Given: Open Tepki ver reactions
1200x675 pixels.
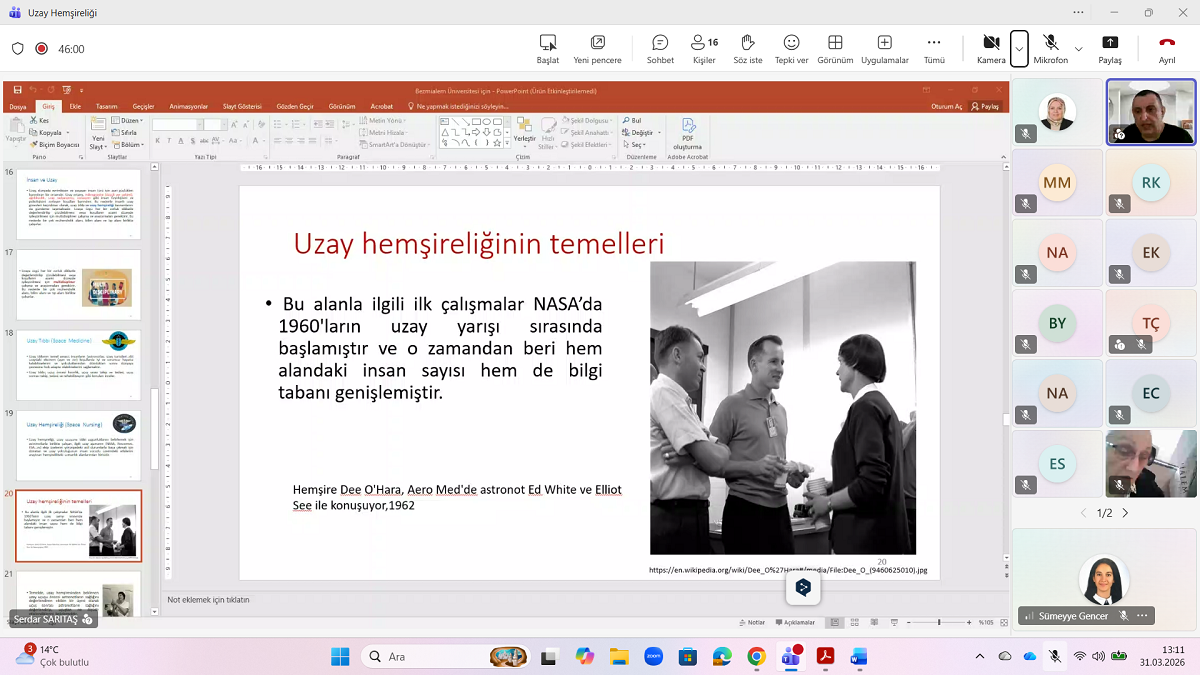Looking at the screenshot, I should click(x=791, y=48).
